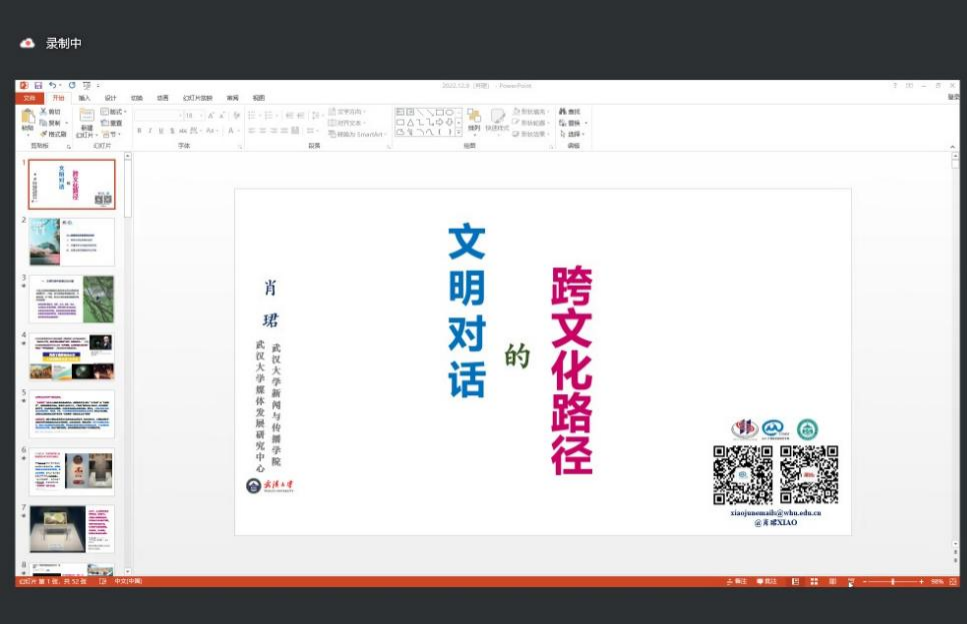Image resolution: width=968 pixels, height=624 pixels.
Task: Save the presentation from the quick access toolbar
Action: (x=38, y=86)
